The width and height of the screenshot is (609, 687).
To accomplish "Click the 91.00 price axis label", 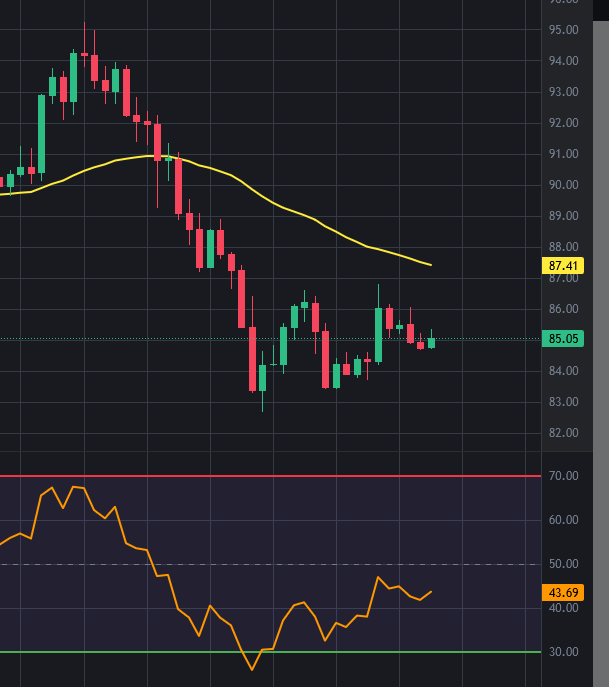I will click(x=563, y=154).
